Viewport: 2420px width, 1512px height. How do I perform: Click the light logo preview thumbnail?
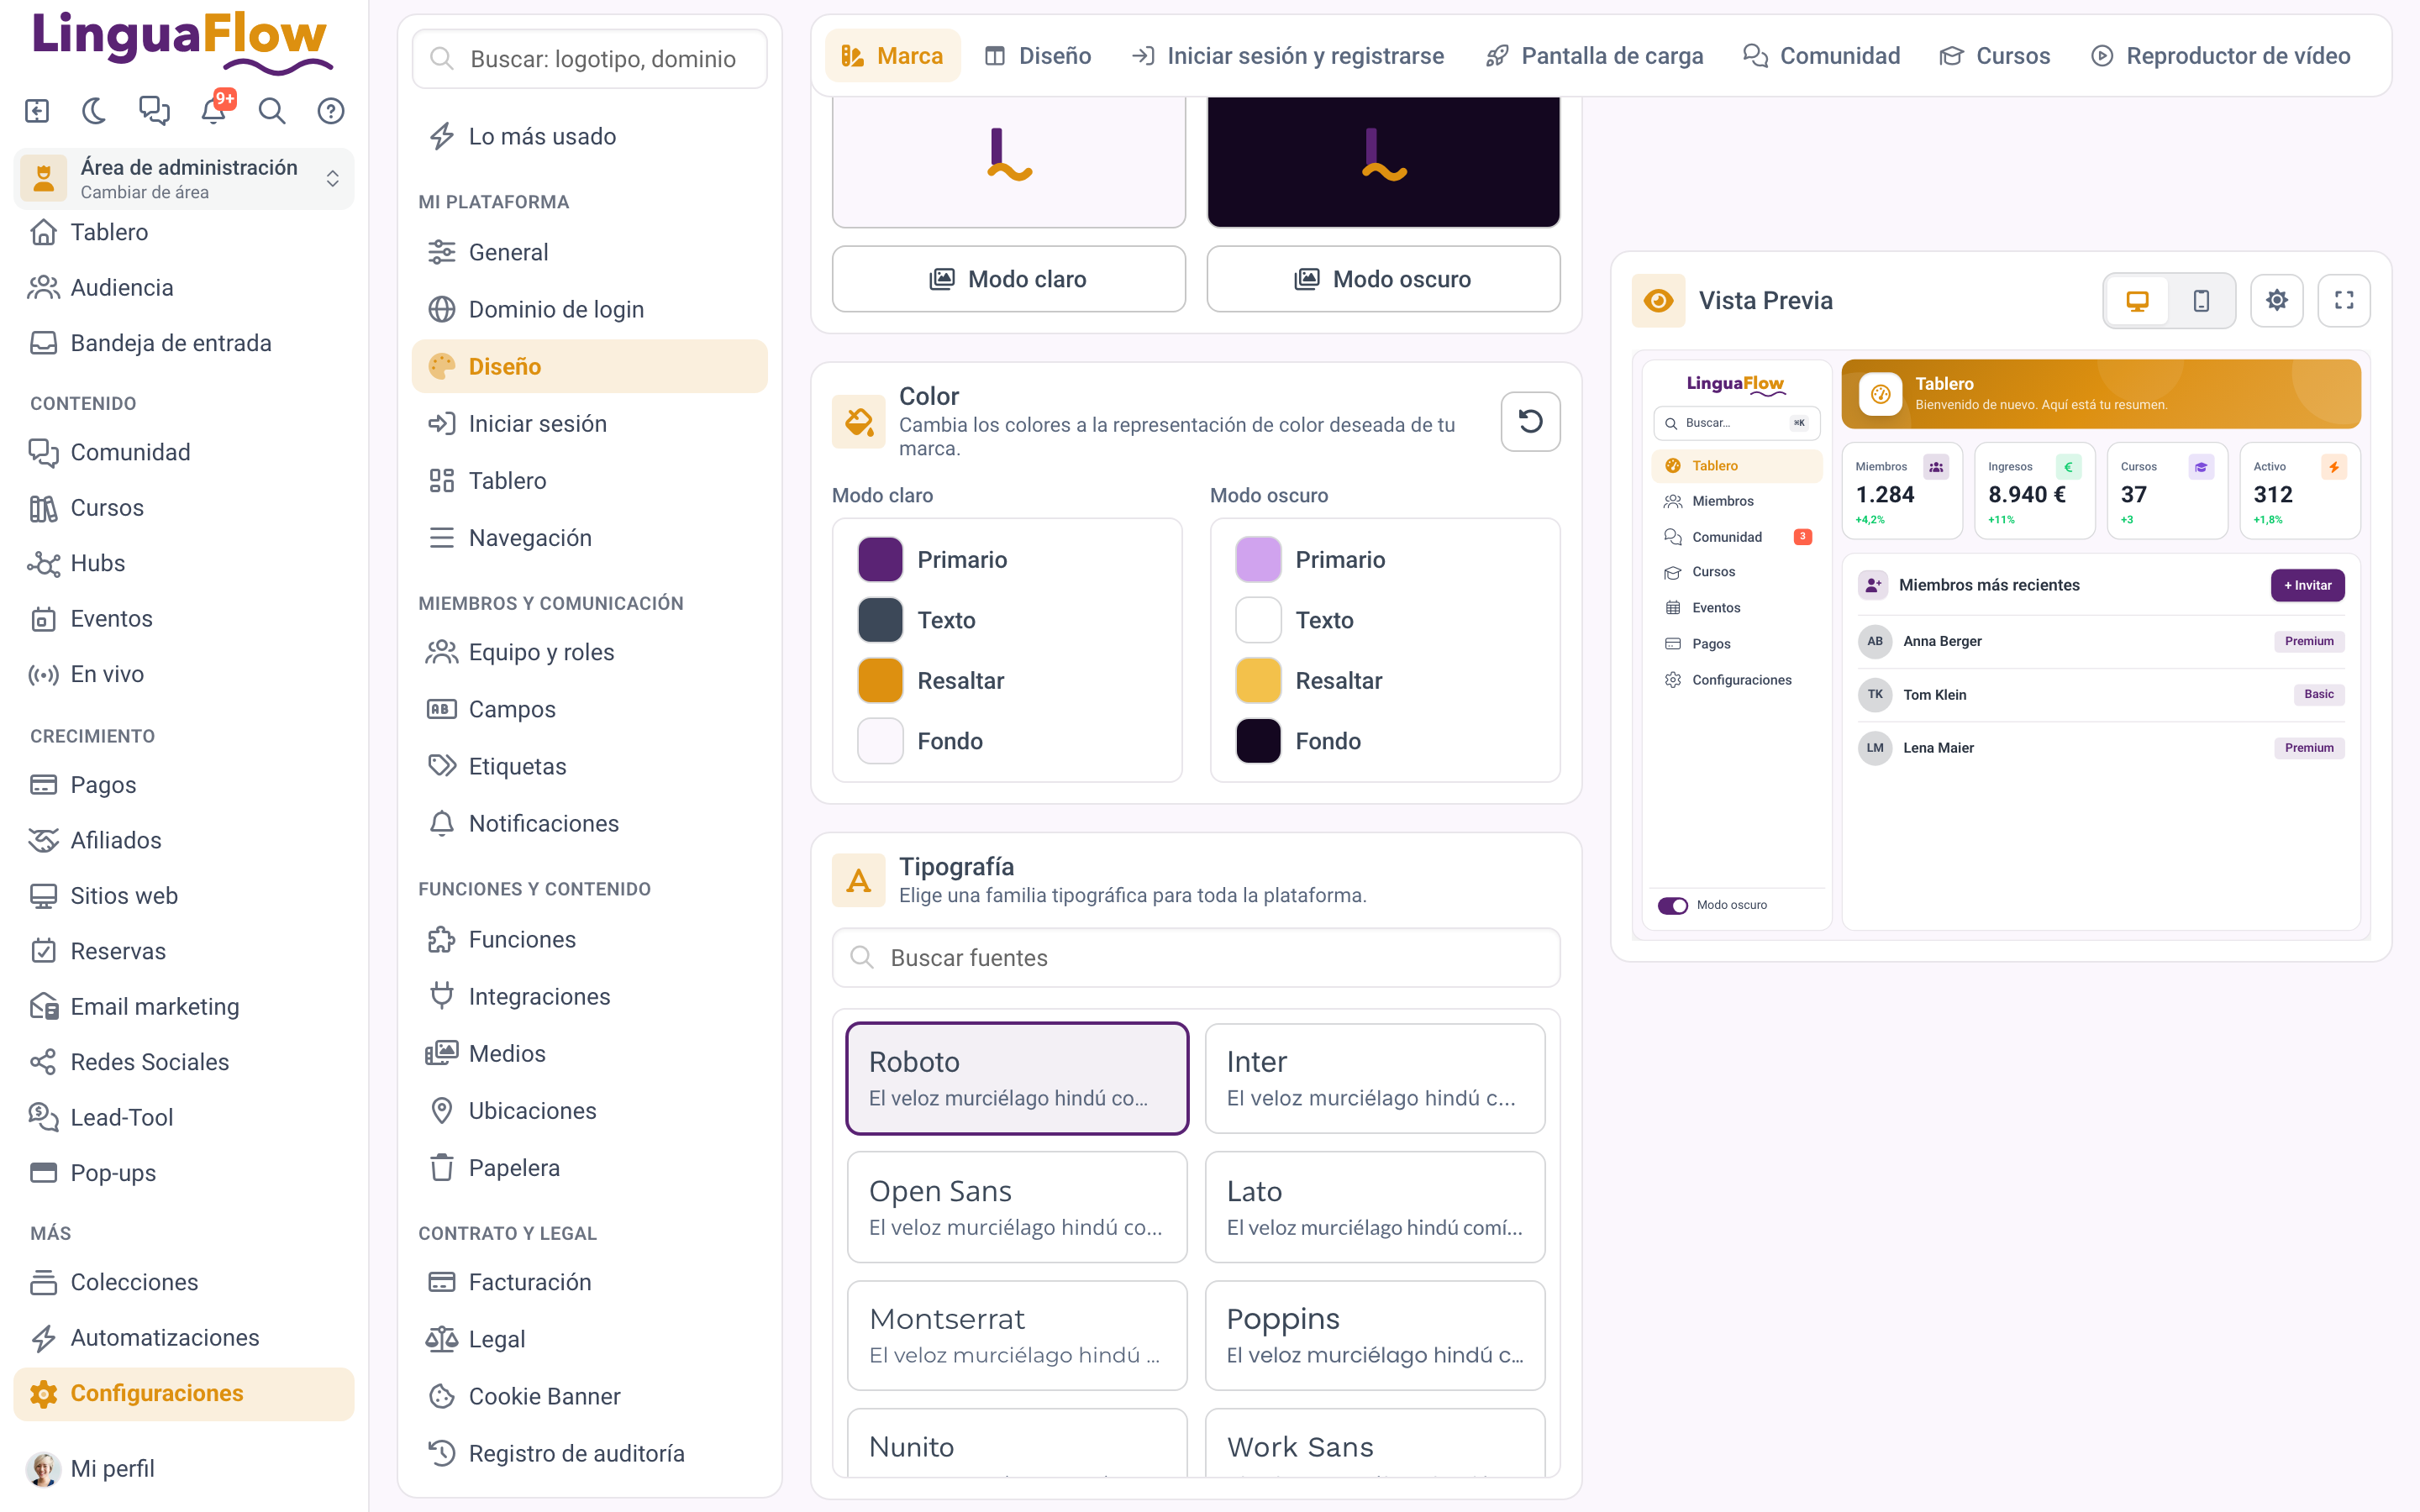pyautogui.click(x=1008, y=162)
